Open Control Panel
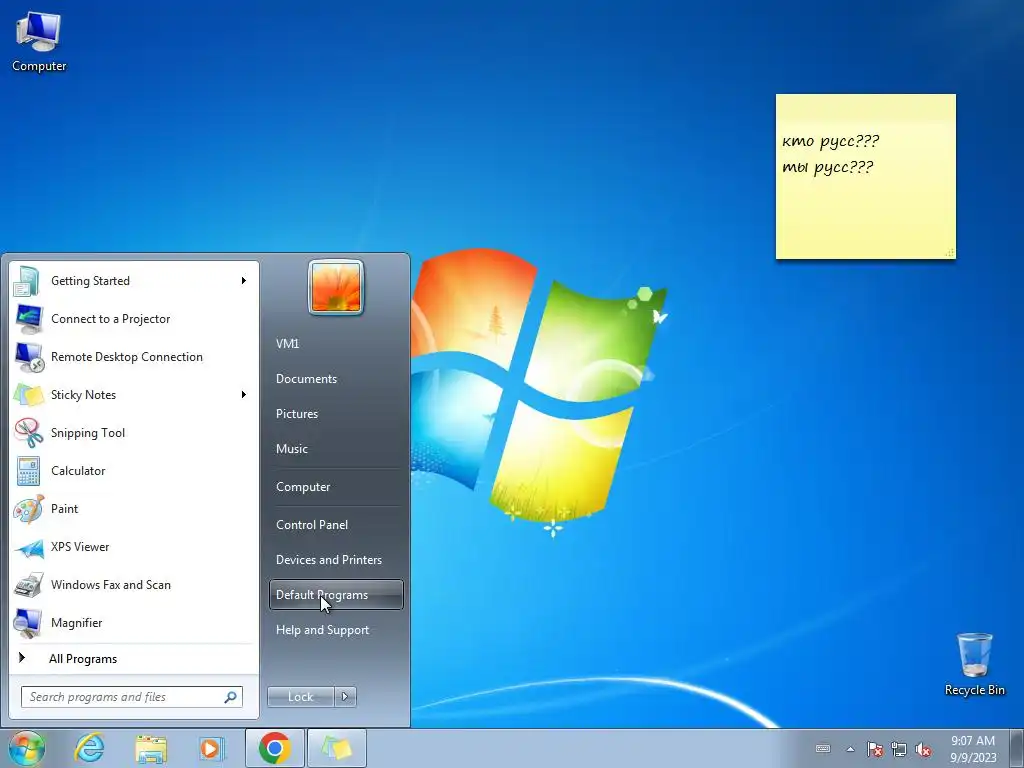The image size is (1024, 768). (x=336, y=525)
